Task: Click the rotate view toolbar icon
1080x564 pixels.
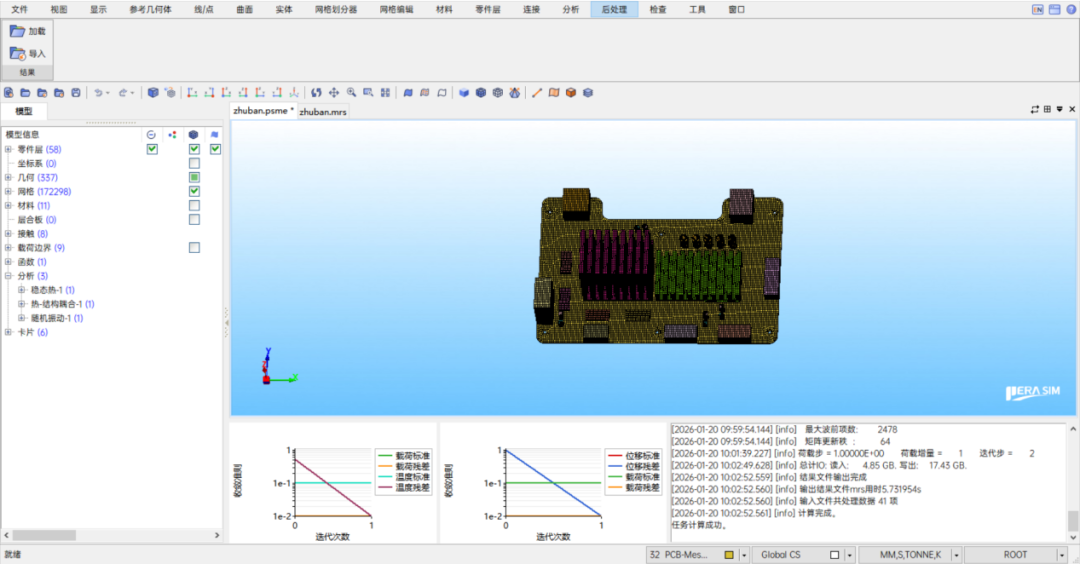Action: [317, 93]
